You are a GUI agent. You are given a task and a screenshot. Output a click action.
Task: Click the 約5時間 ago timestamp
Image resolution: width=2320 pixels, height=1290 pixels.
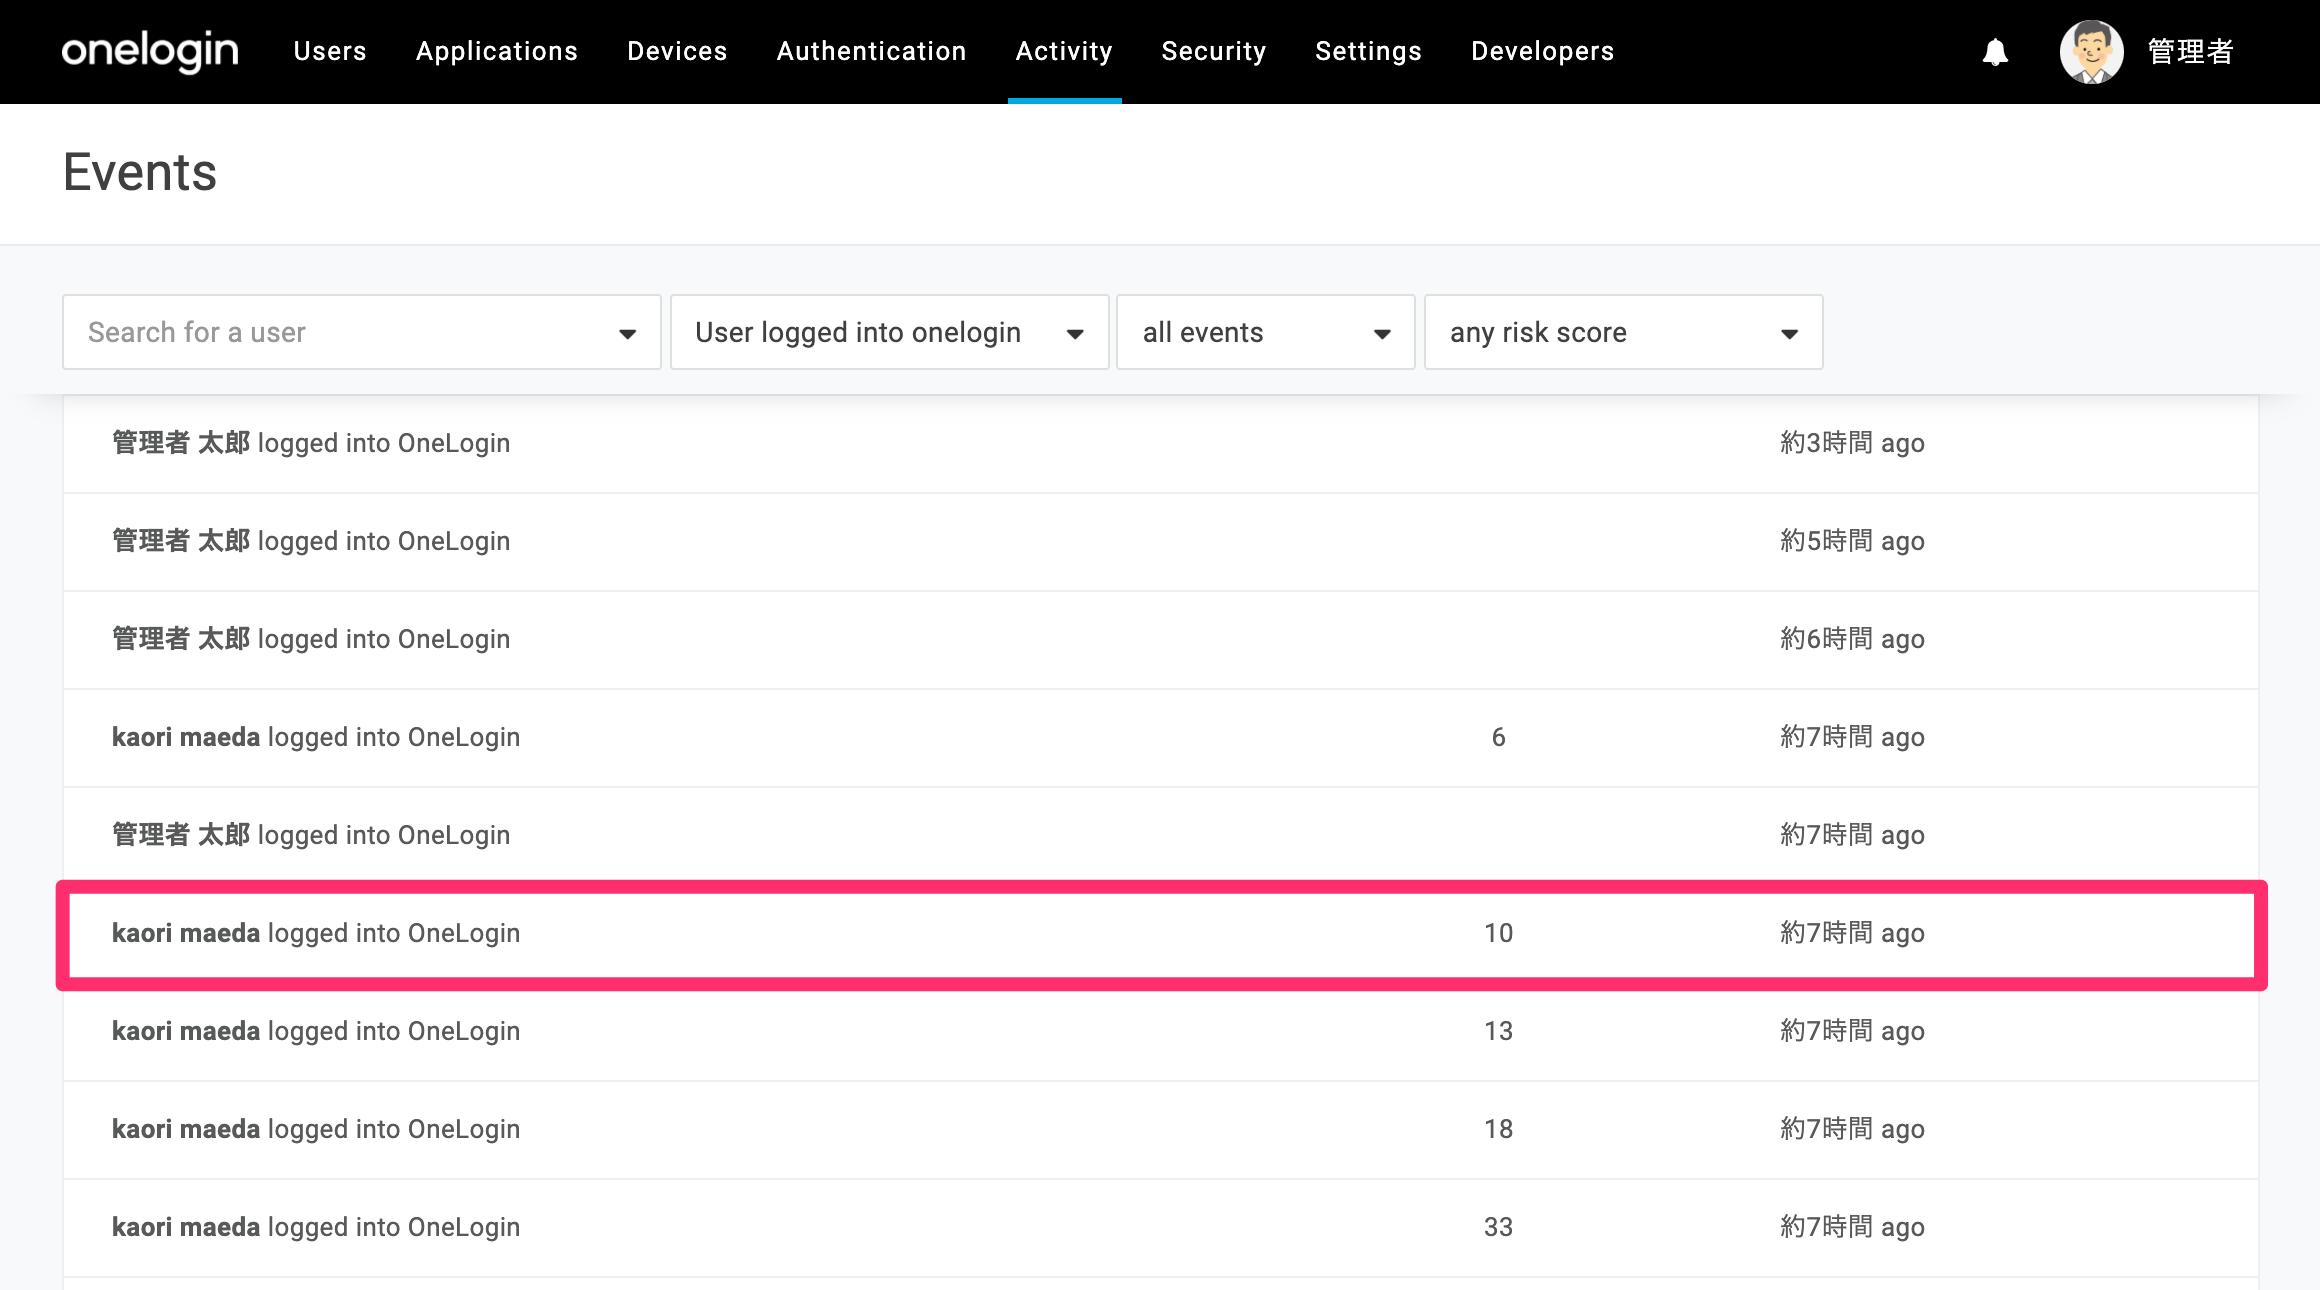tap(1852, 541)
